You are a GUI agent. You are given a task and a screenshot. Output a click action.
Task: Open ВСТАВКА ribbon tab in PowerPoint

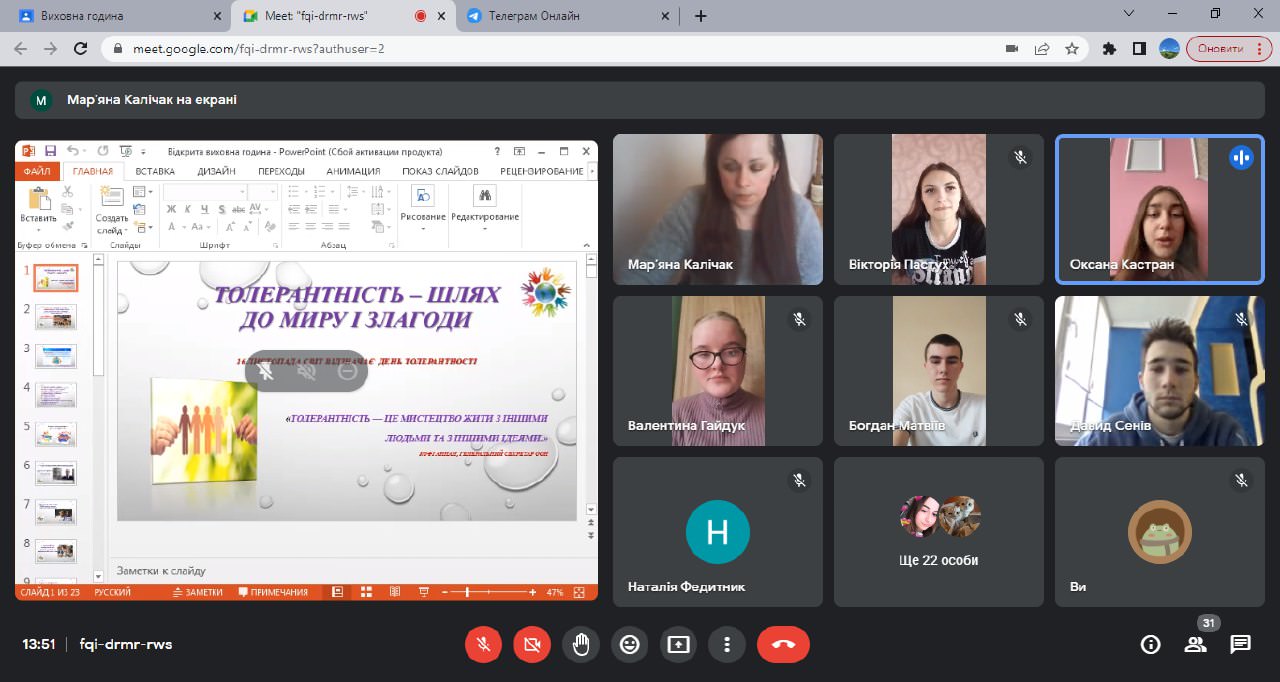pos(155,171)
